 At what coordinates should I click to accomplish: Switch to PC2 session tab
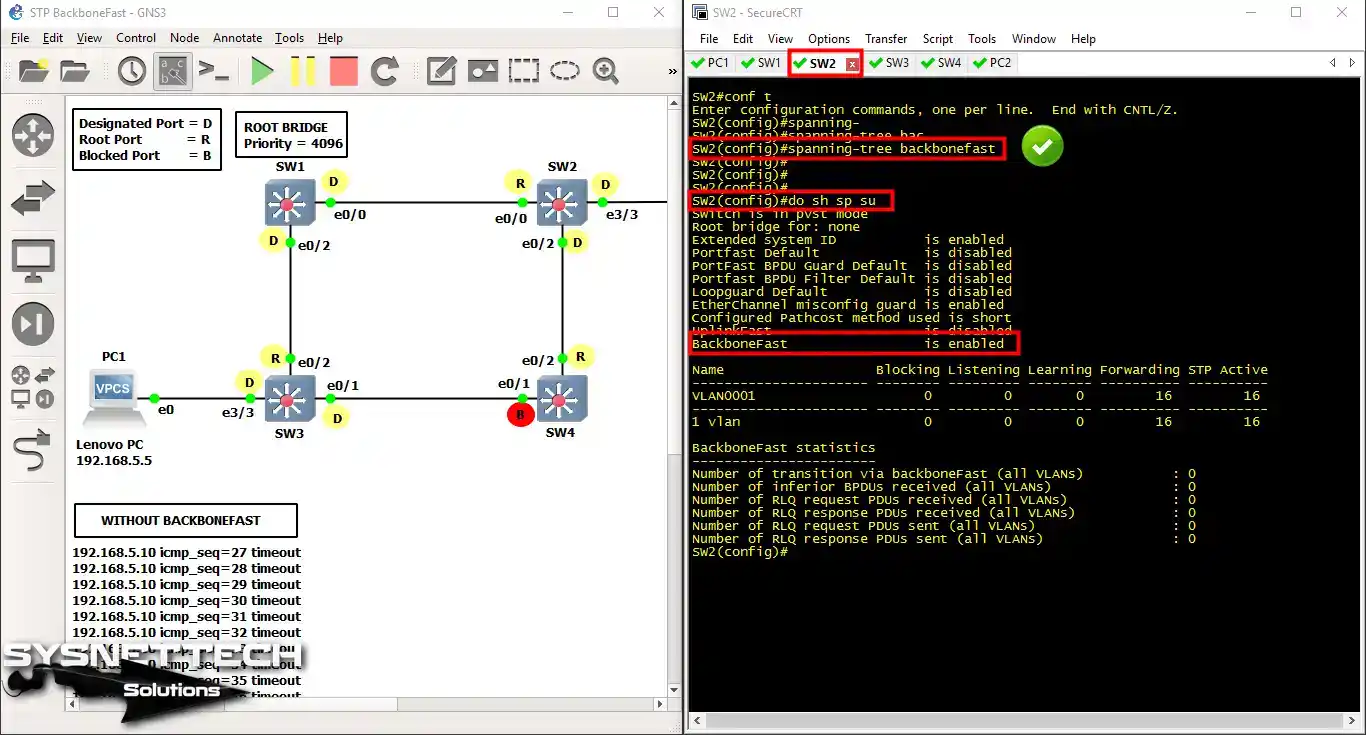[x=991, y=62]
